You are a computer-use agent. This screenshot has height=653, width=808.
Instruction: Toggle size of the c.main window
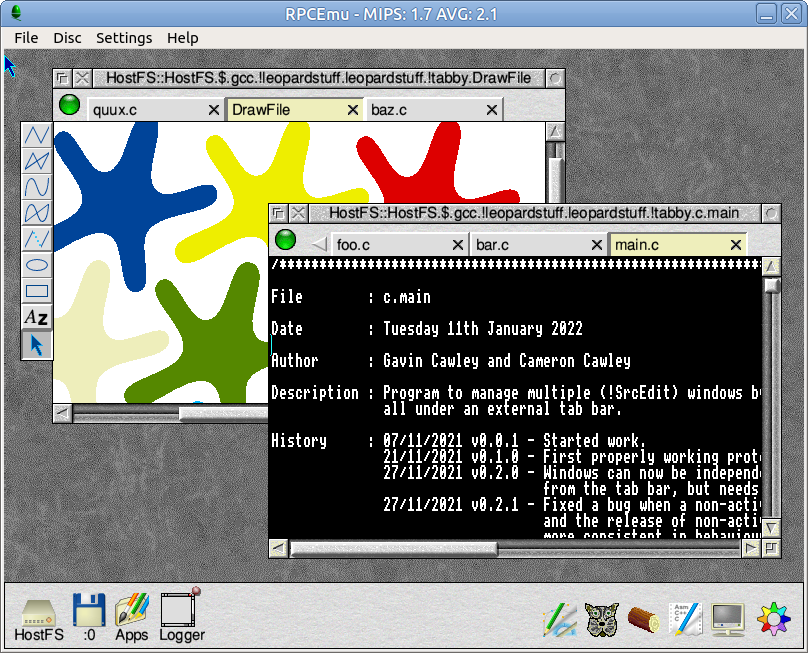(771, 213)
